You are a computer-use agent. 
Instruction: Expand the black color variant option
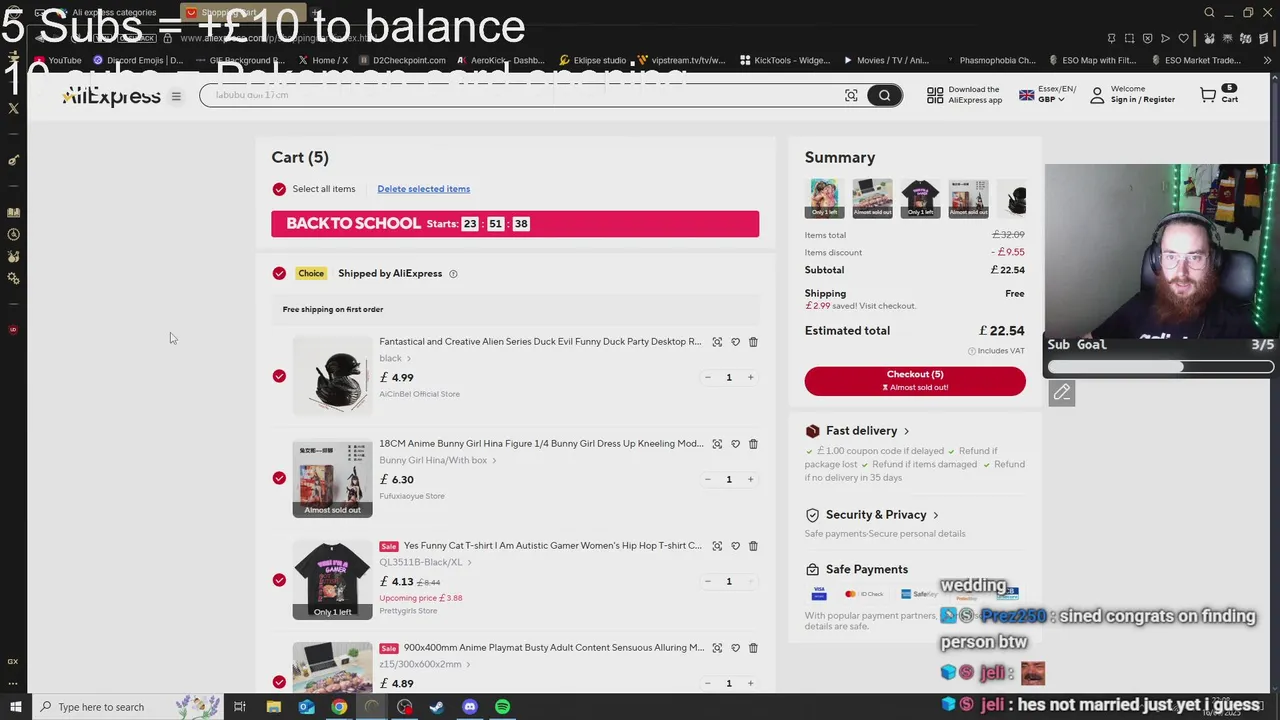[x=395, y=358]
